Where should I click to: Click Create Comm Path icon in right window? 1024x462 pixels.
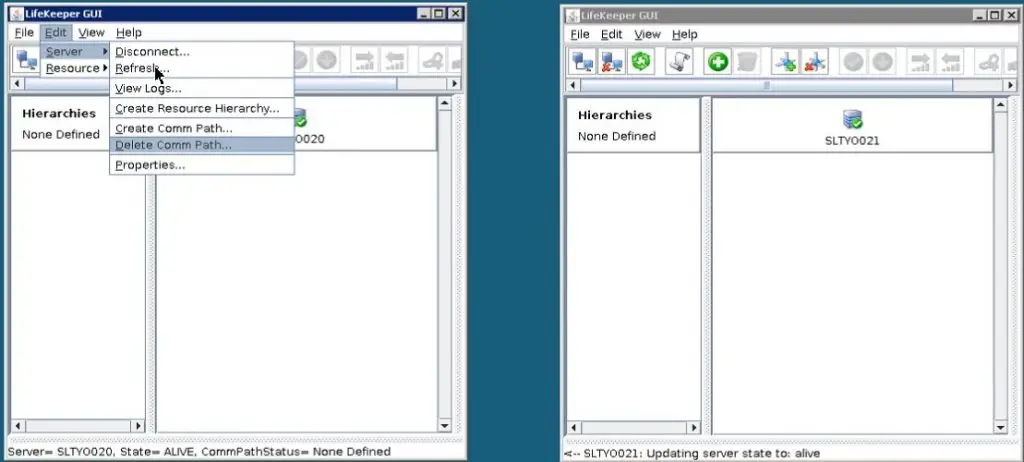pos(785,63)
